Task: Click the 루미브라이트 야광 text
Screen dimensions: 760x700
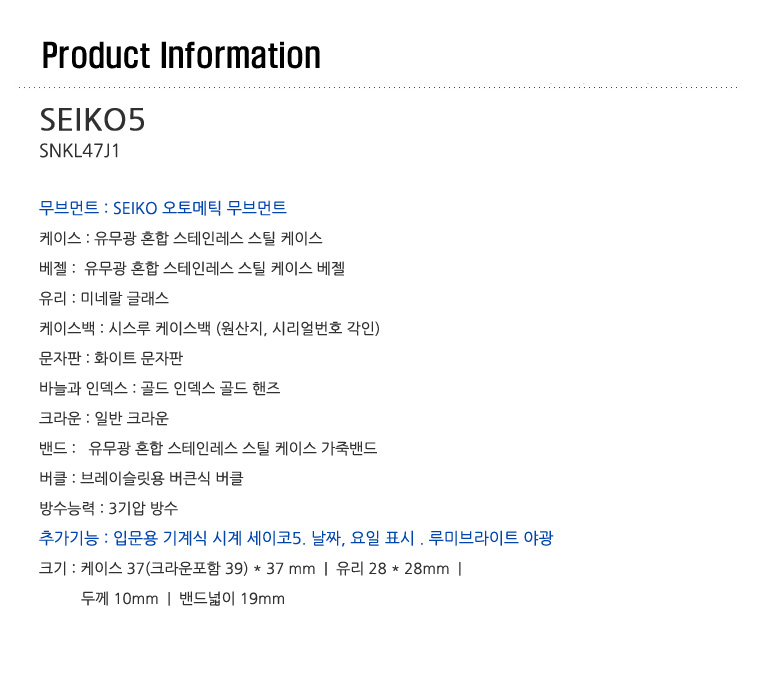Action: point(491,538)
